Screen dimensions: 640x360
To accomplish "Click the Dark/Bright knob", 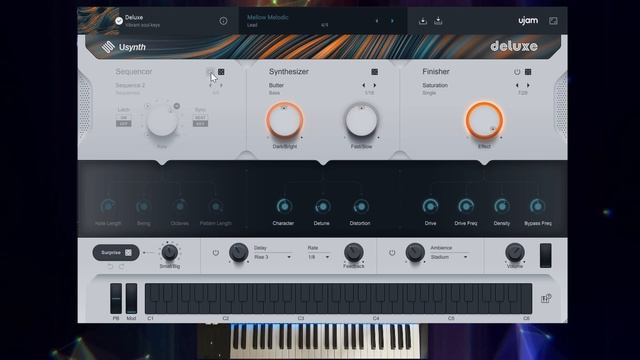I will point(284,120).
